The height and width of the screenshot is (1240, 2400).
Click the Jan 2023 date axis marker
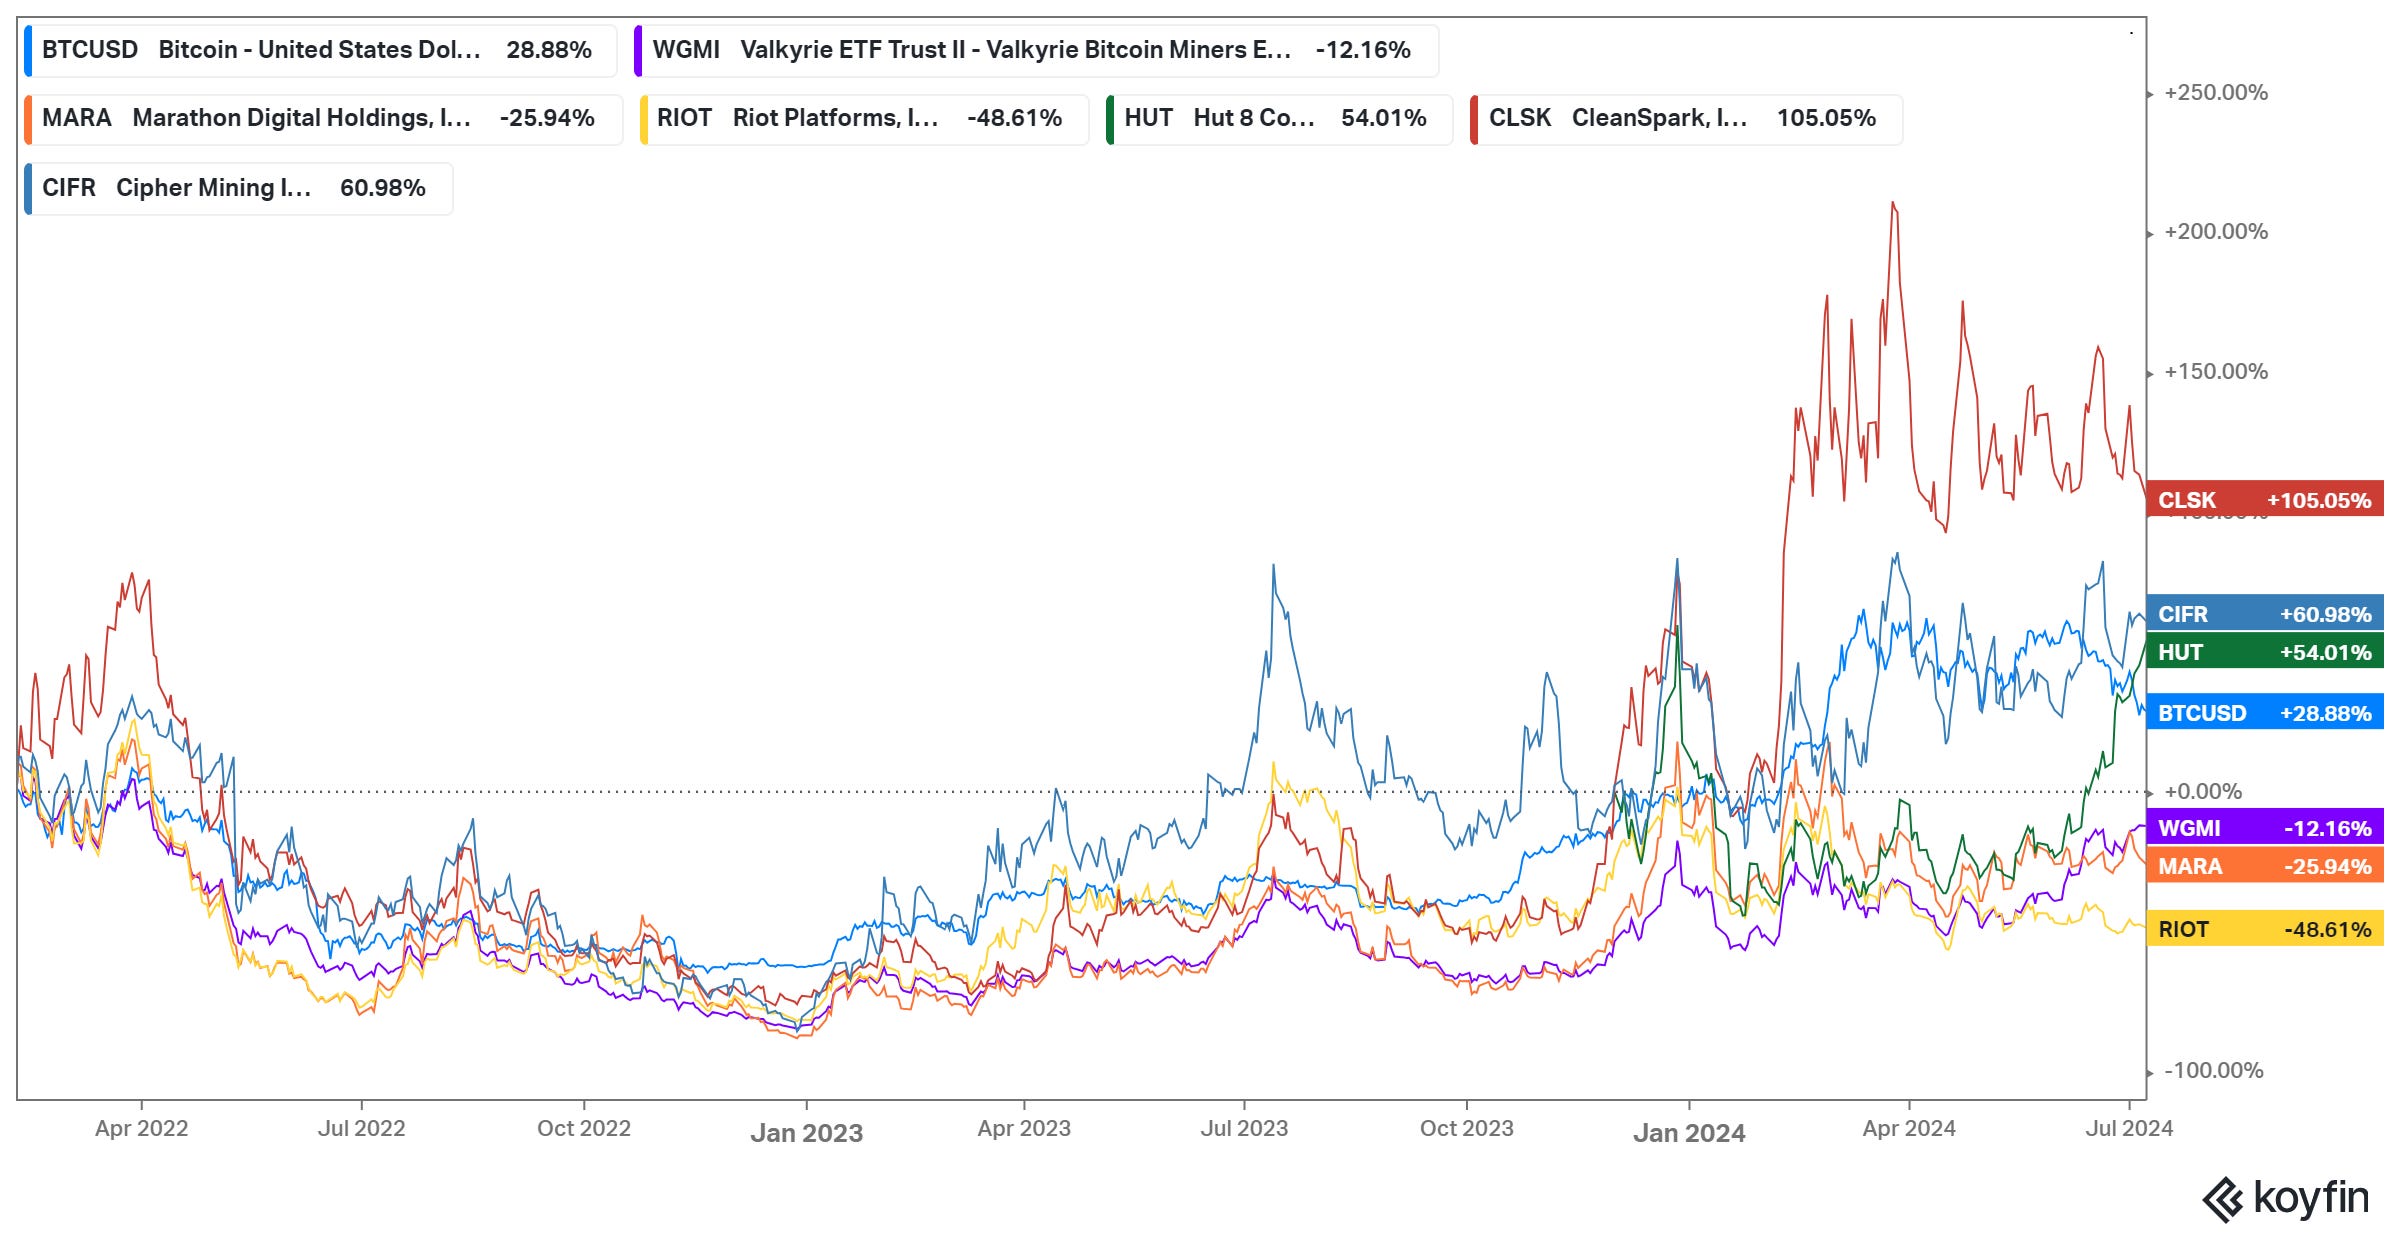pos(806,1133)
